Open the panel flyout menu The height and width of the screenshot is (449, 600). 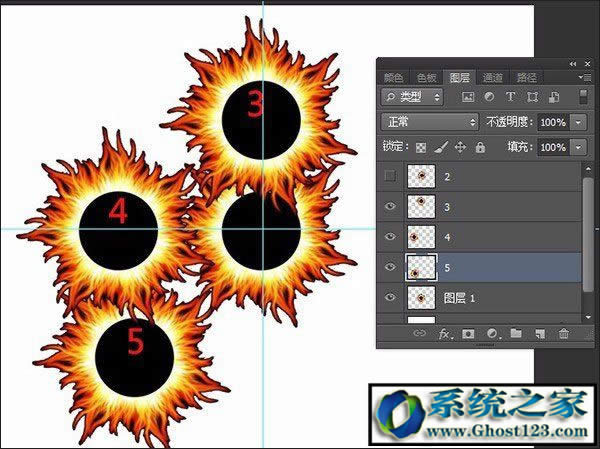coord(585,78)
